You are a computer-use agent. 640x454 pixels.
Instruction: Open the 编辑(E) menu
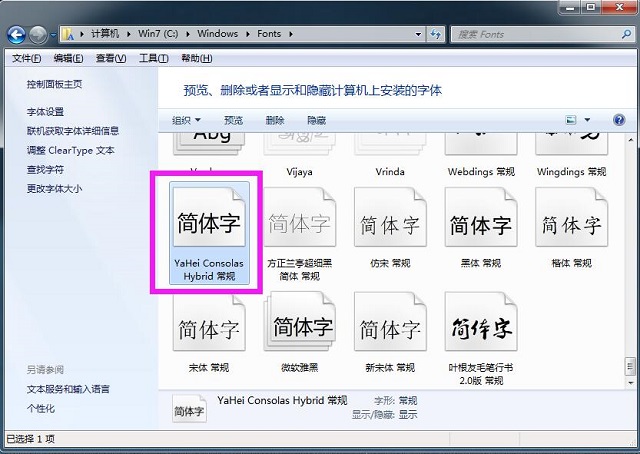click(68, 58)
